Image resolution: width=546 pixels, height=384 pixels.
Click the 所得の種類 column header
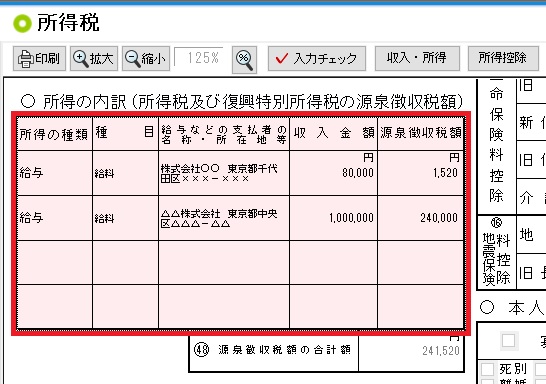[55, 134]
